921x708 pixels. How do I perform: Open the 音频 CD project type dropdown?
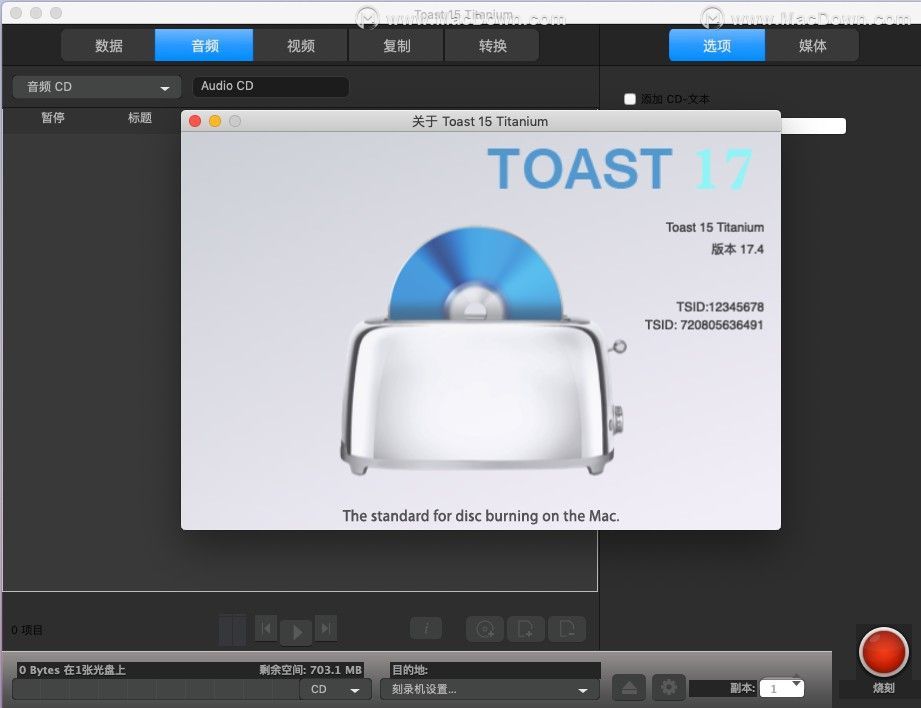pyautogui.click(x=97, y=87)
